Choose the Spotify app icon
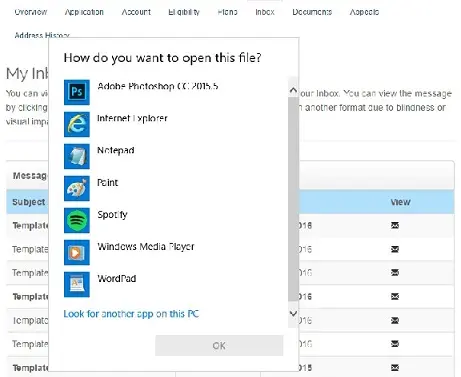The height and width of the screenshot is (377, 461). 77,220
